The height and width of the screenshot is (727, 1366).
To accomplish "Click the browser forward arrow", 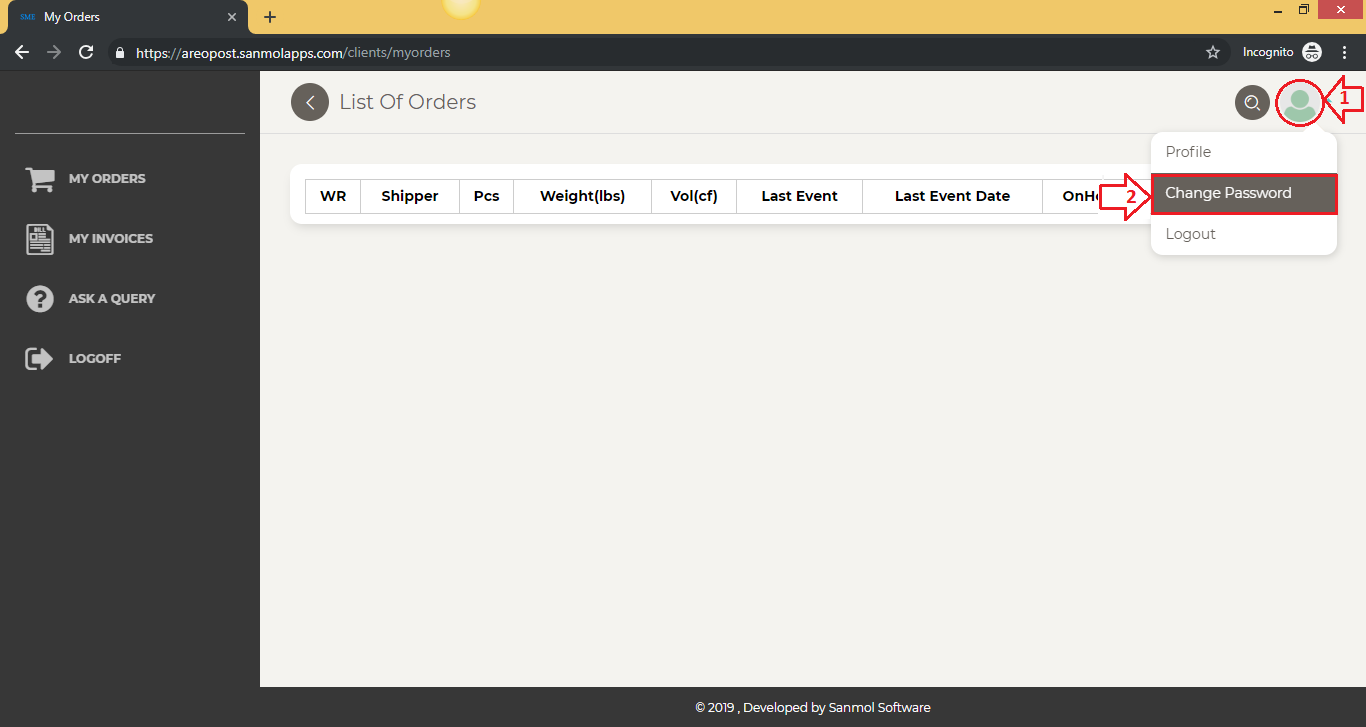I will [54, 52].
